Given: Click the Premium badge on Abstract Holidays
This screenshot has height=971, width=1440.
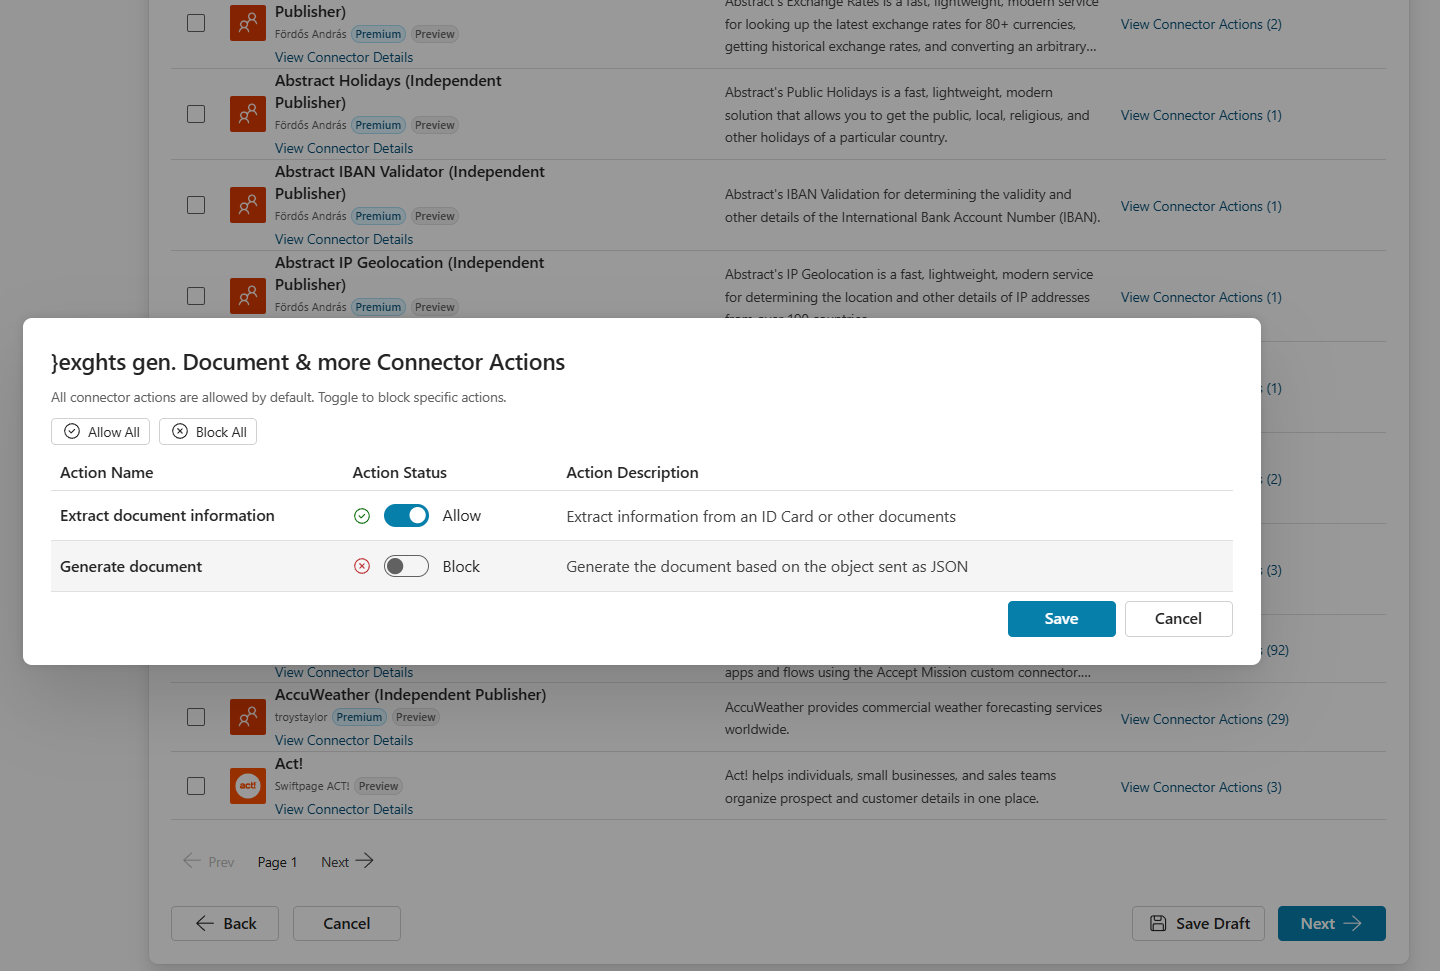Looking at the screenshot, I should (378, 125).
